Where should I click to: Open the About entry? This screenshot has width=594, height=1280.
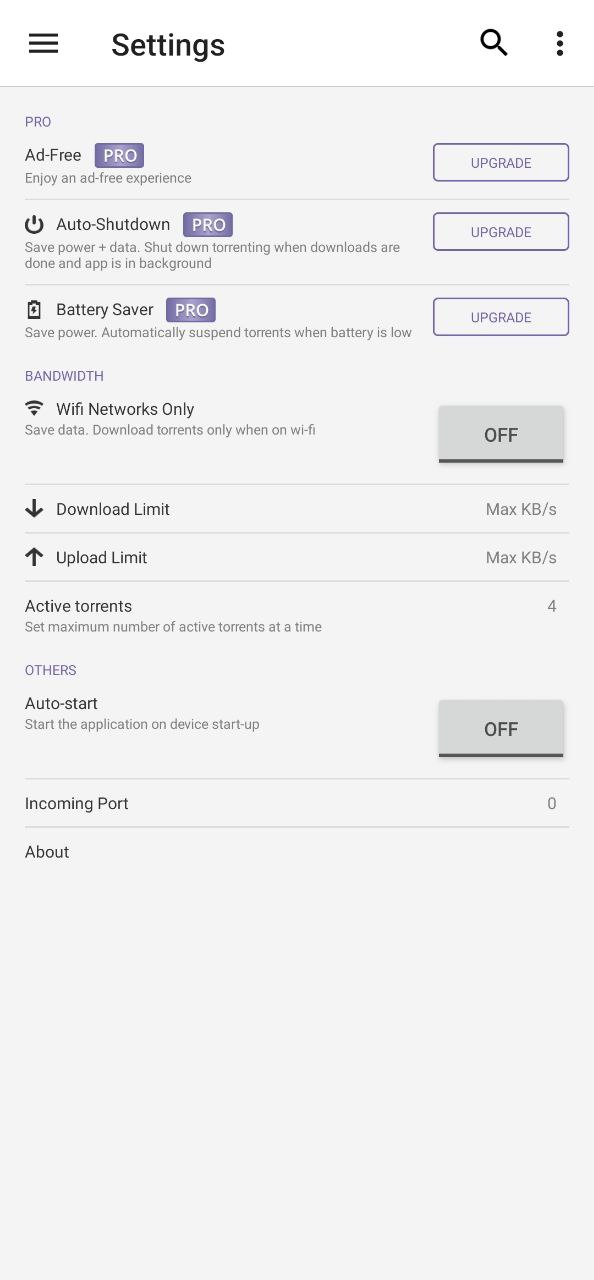[297, 852]
